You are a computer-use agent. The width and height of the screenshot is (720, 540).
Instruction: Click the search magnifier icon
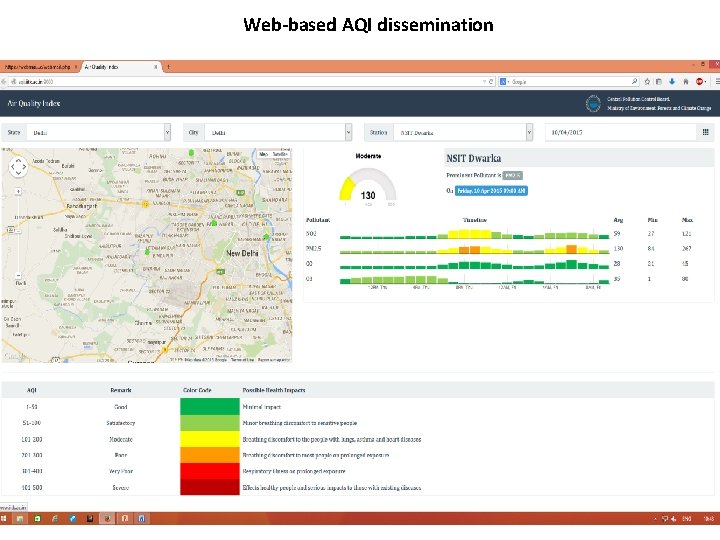coord(635,81)
